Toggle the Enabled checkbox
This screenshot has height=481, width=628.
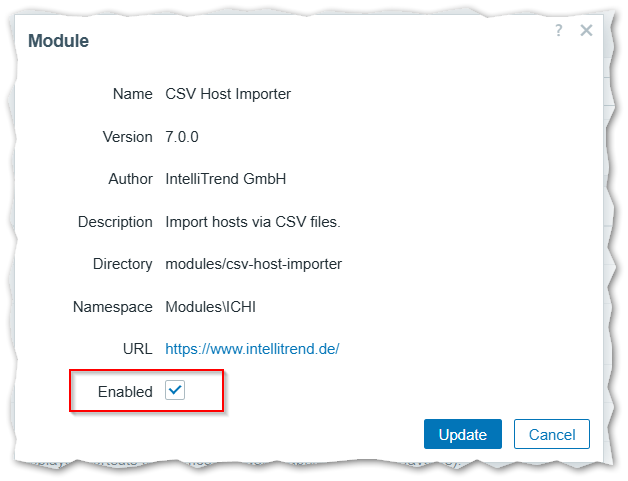pyautogui.click(x=175, y=391)
